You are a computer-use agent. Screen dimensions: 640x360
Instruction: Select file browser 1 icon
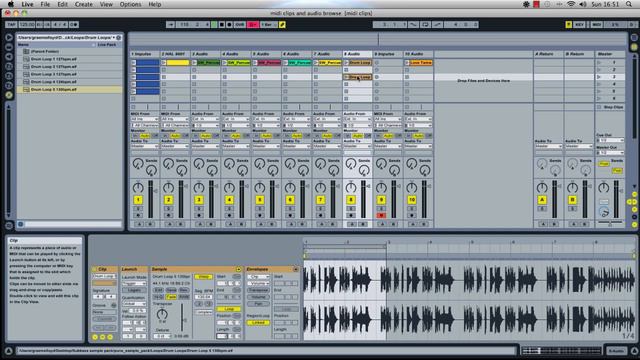[9, 67]
